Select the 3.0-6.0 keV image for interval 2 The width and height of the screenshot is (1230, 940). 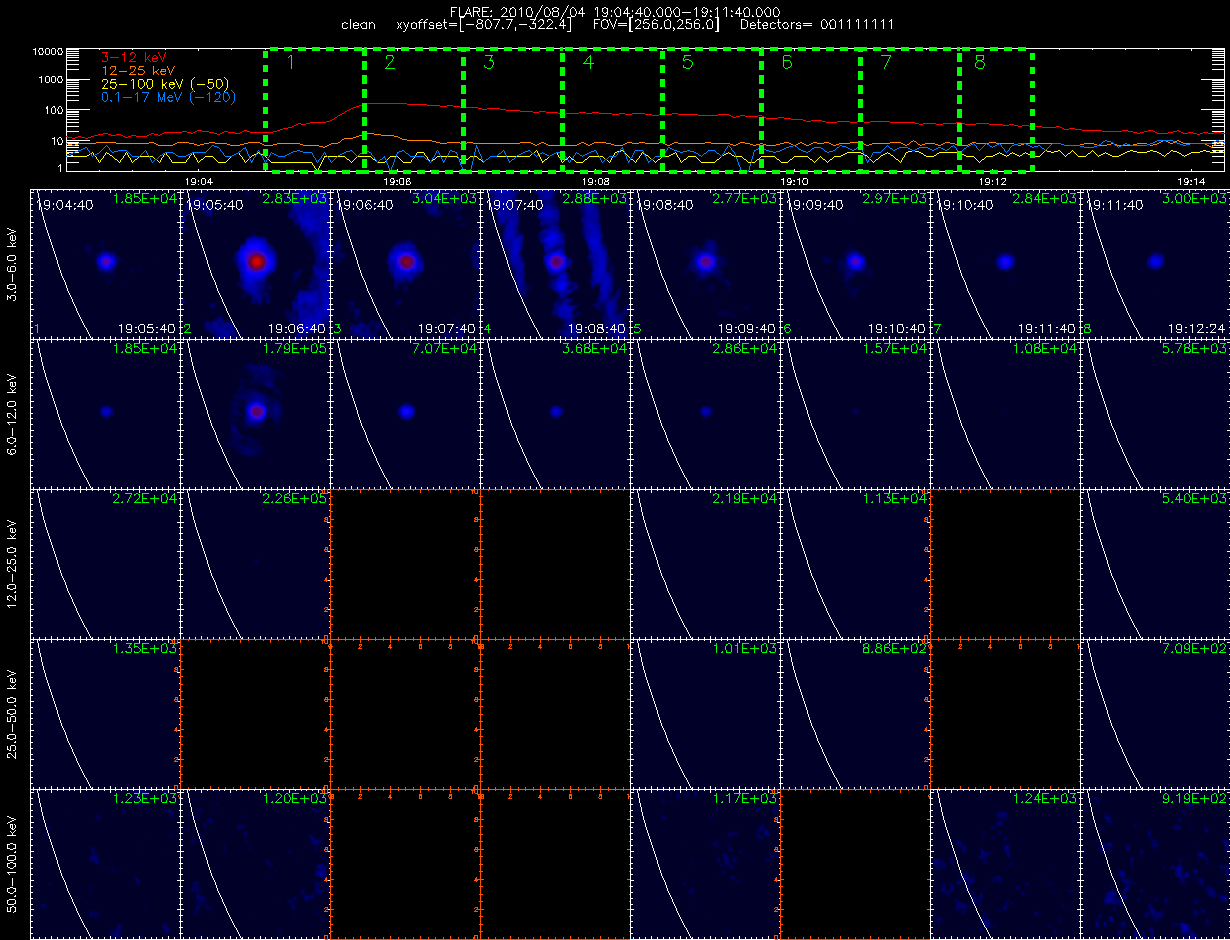click(x=256, y=262)
